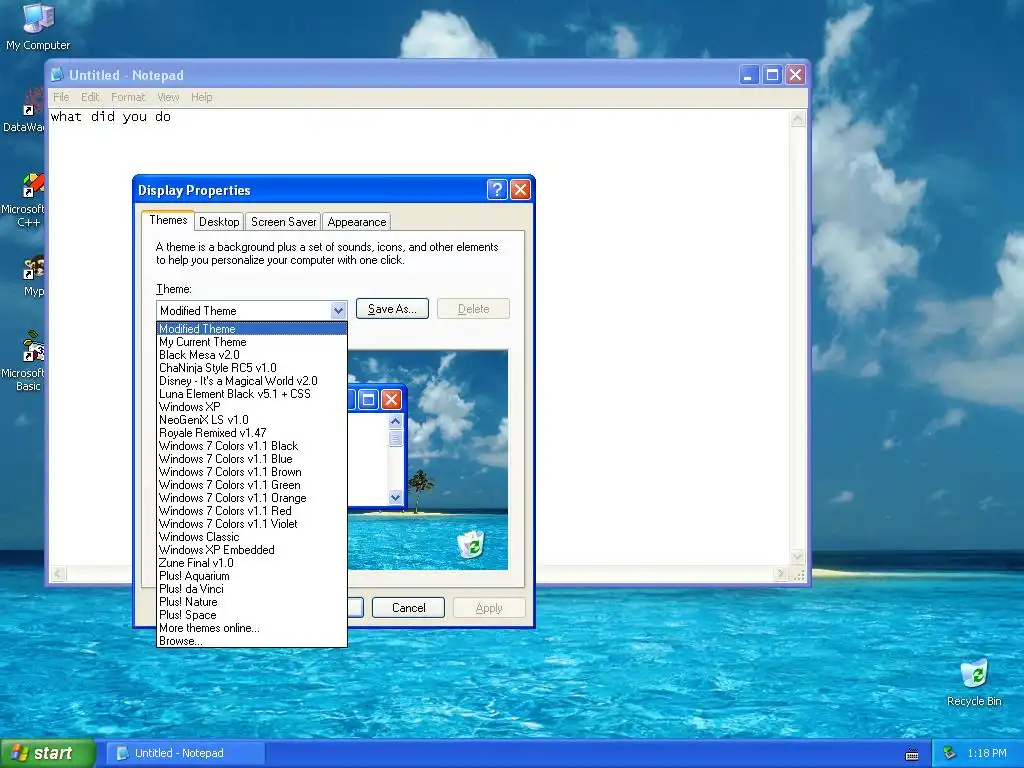
Task: Click the Notepad icon in the title bar
Action: [57, 75]
